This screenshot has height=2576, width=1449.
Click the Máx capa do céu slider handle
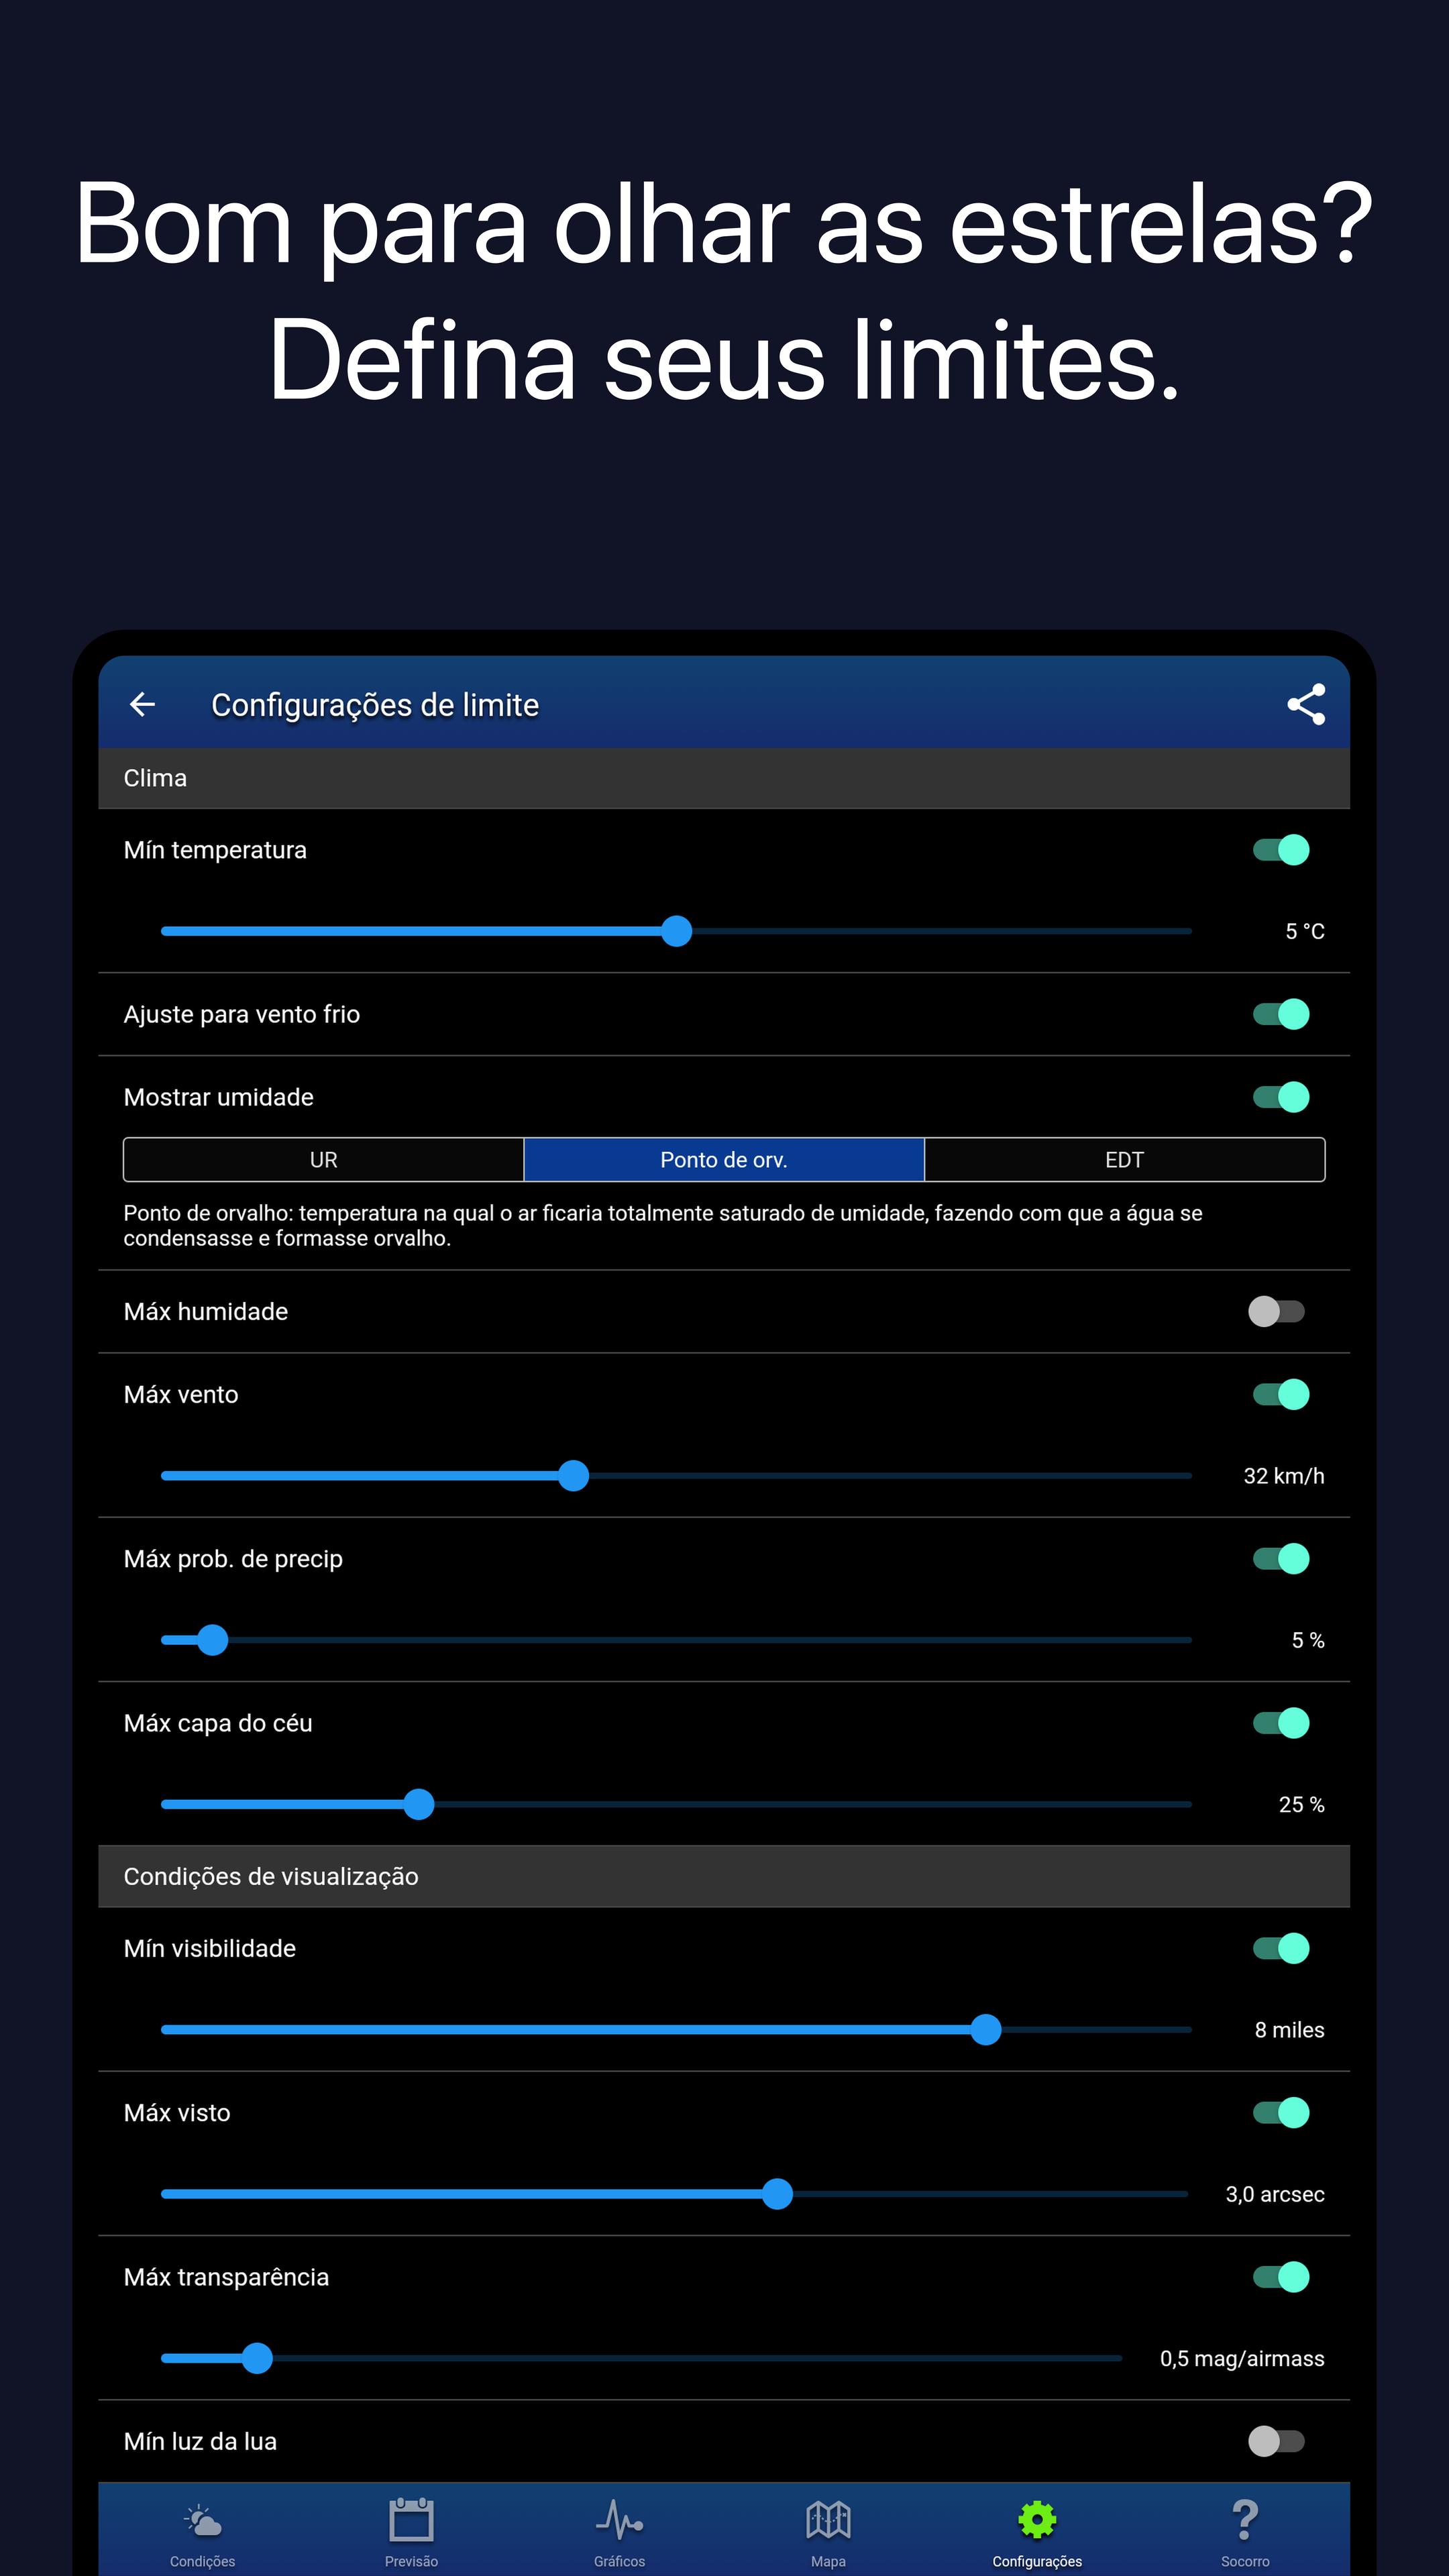419,1804
